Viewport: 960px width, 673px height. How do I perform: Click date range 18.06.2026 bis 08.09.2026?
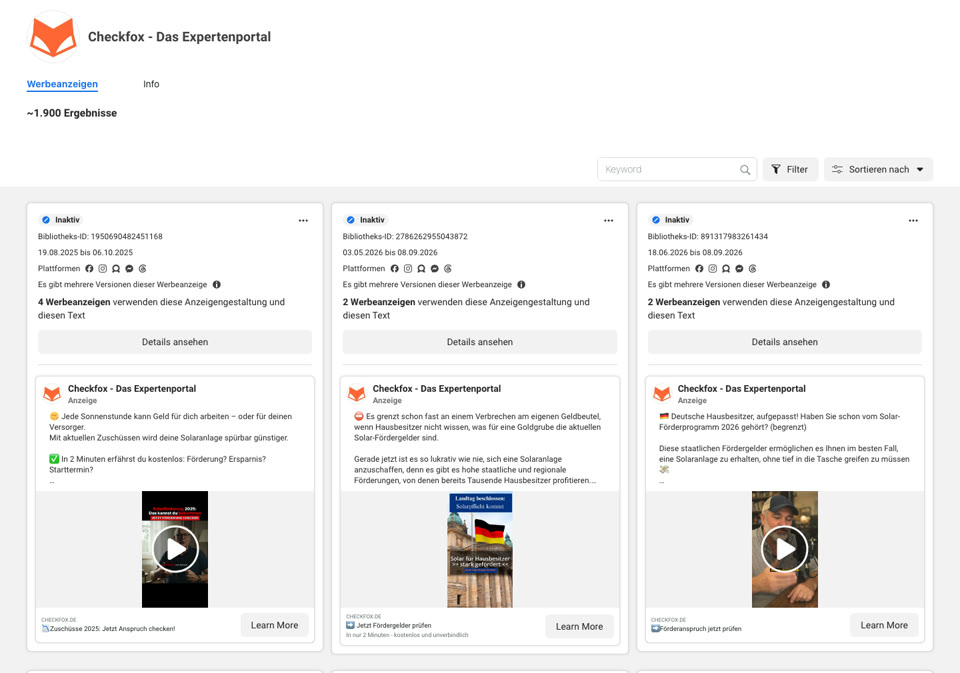pos(695,252)
